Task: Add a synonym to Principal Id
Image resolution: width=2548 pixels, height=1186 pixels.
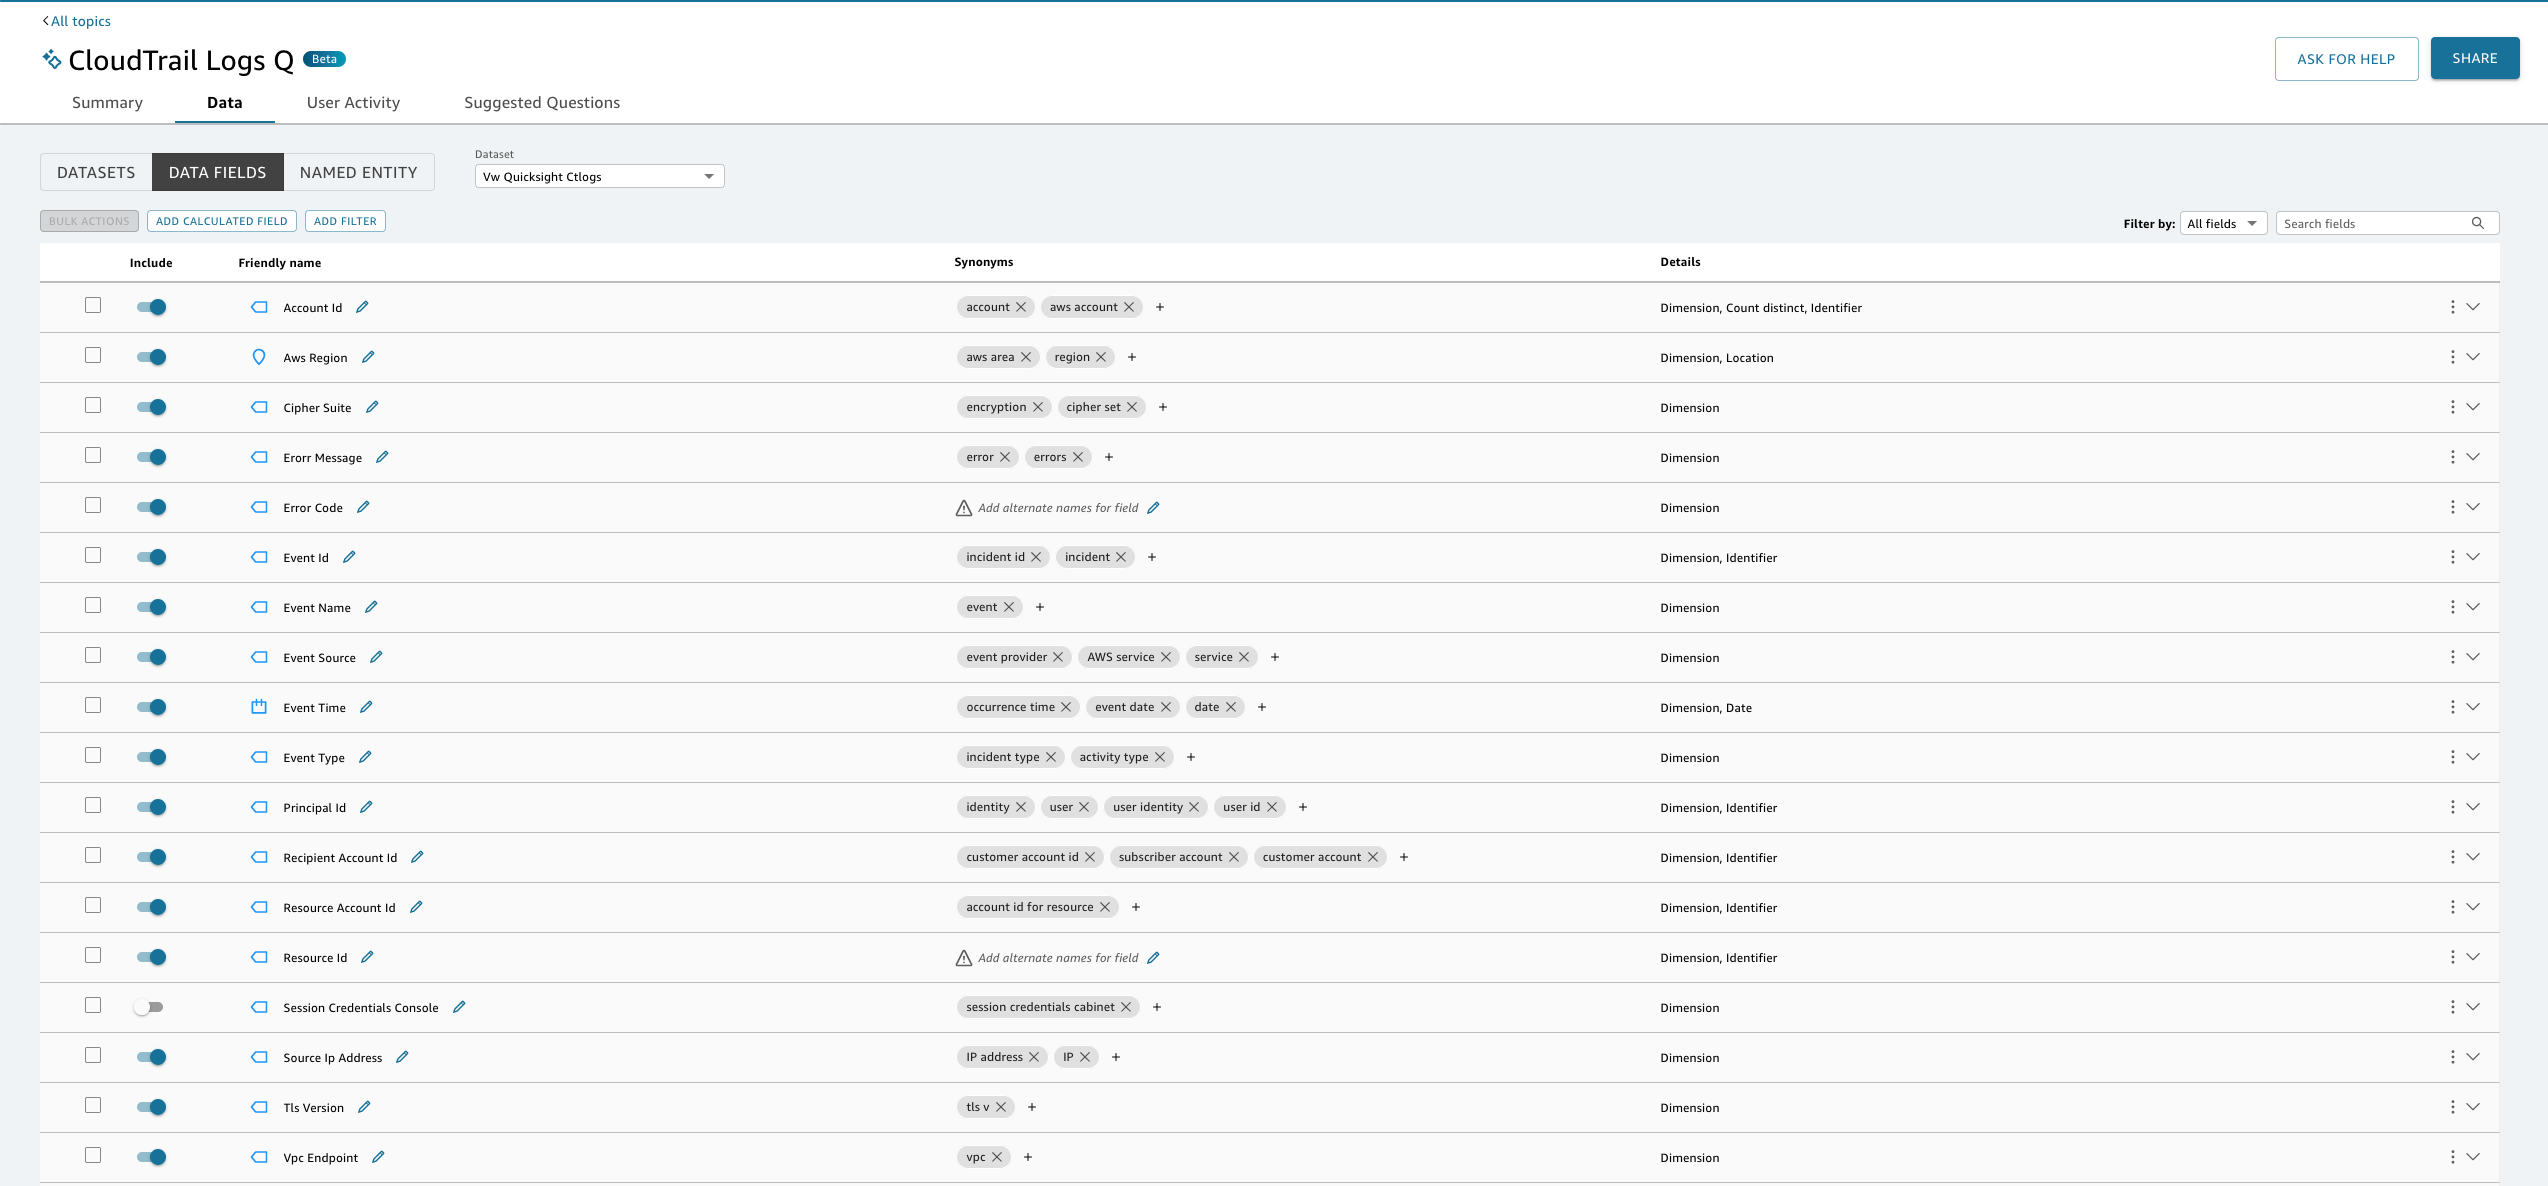Action: [x=1303, y=807]
